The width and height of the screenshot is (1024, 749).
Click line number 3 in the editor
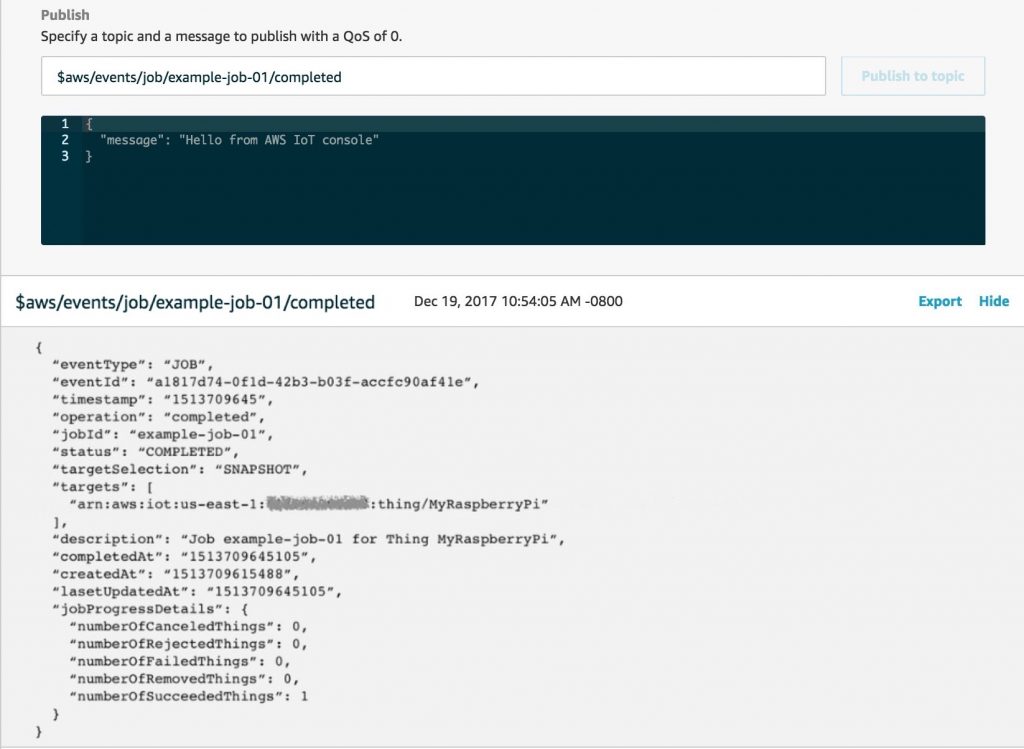[x=65, y=156]
